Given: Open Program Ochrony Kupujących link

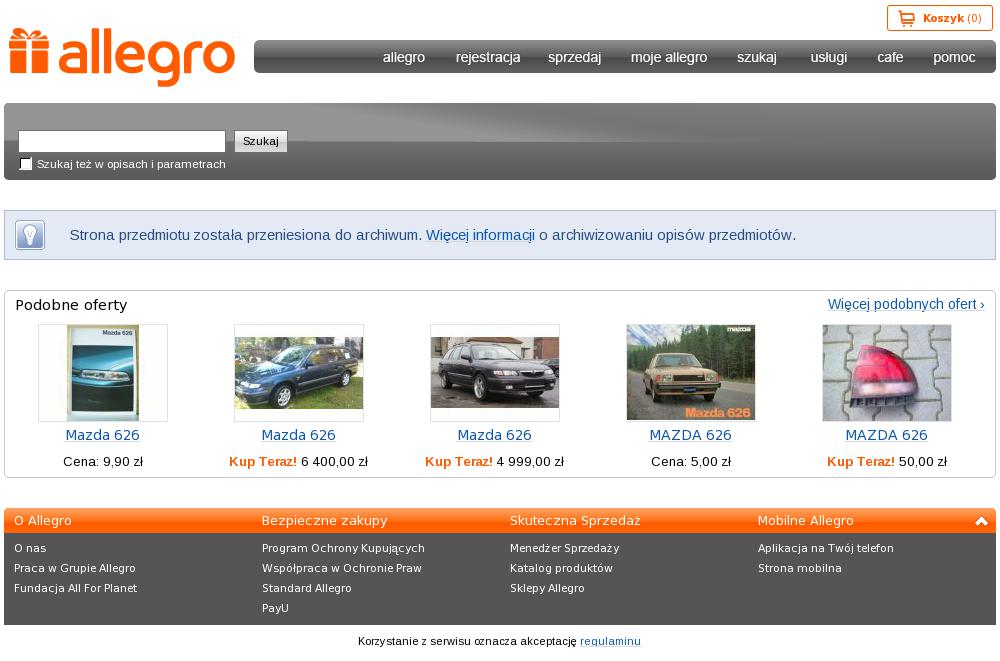Looking at the screenshot, I should pos(343,548).
